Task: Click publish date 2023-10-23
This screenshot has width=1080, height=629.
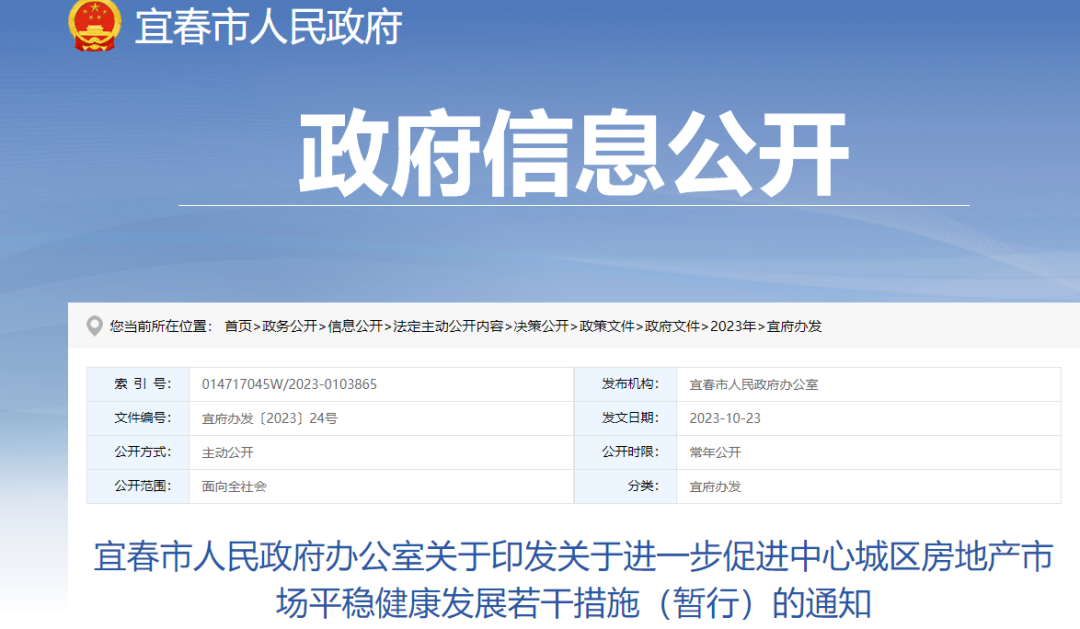Action: pos(725,418)
